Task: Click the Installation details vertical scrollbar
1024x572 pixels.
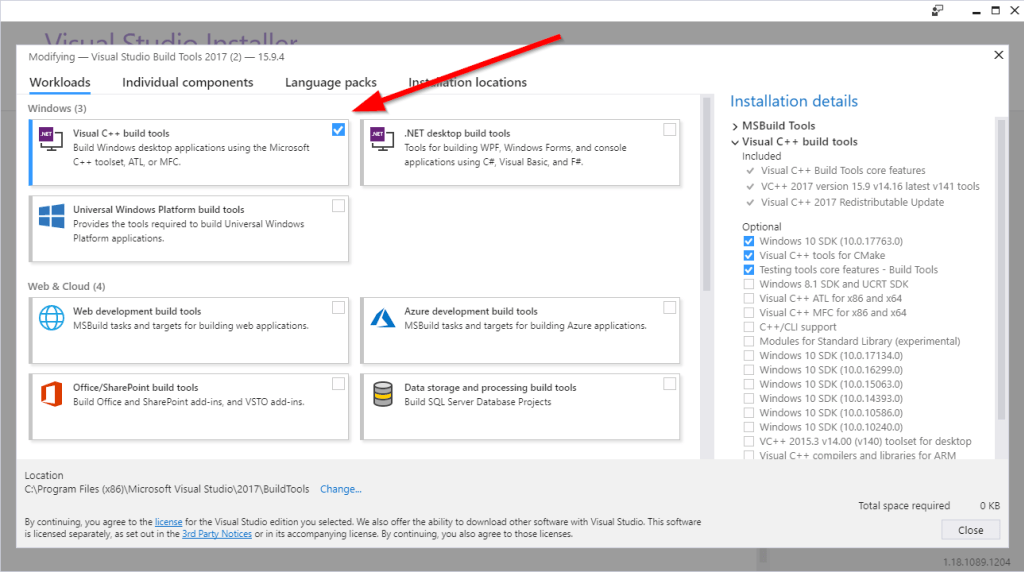Action: click(1001, 269)
